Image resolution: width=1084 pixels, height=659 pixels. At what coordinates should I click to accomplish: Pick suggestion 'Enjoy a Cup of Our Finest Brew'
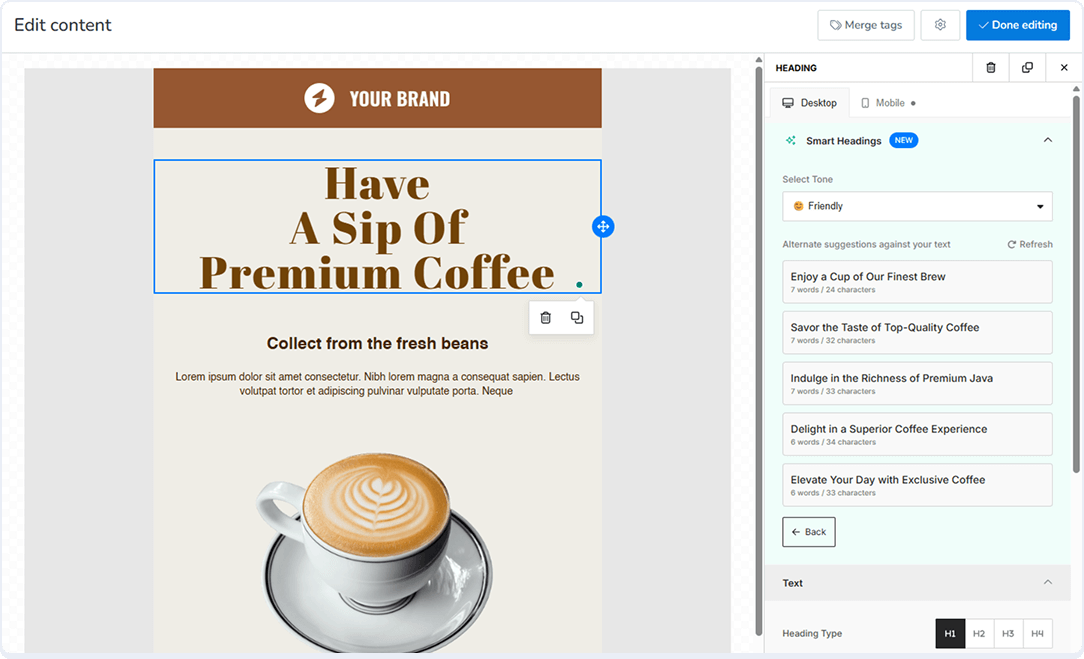coord(917,281)
